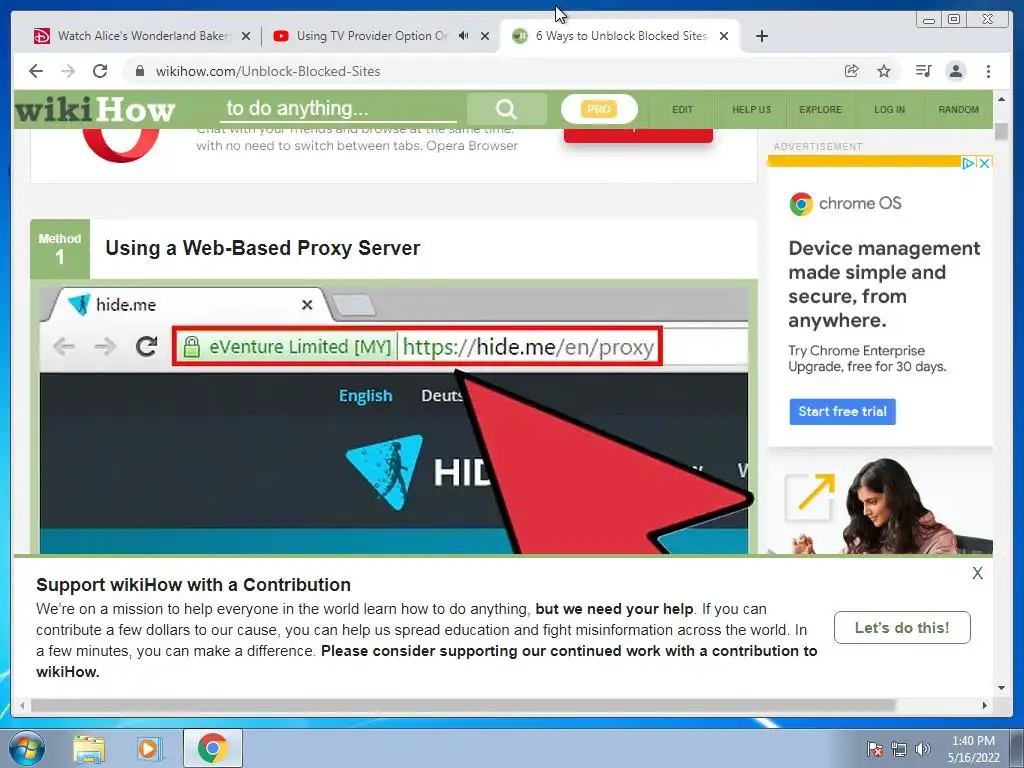Screen dimensions: 1024x768
Task: Open the media controls icon
Action: pyautogui.click(x=923, y=71)
